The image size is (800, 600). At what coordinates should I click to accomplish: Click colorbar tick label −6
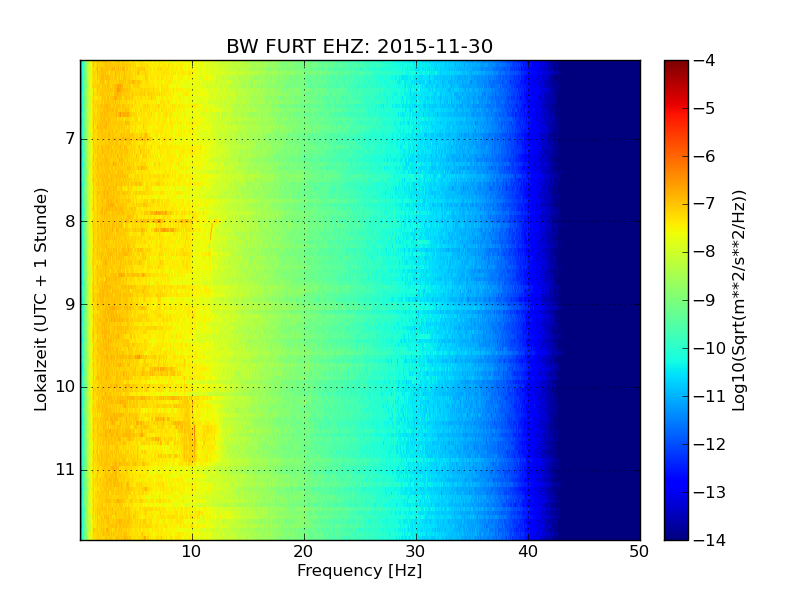[x=704, y=156]
